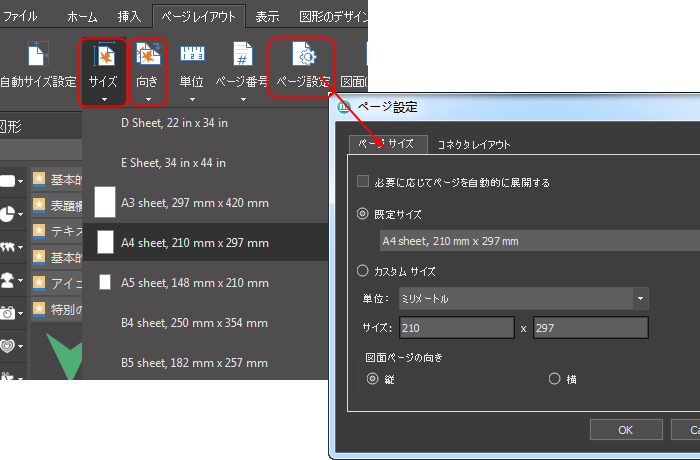This screenshot has width=700, height=460.
Task: Select the 既定サイズ radio button
Action: coord(362,214)
